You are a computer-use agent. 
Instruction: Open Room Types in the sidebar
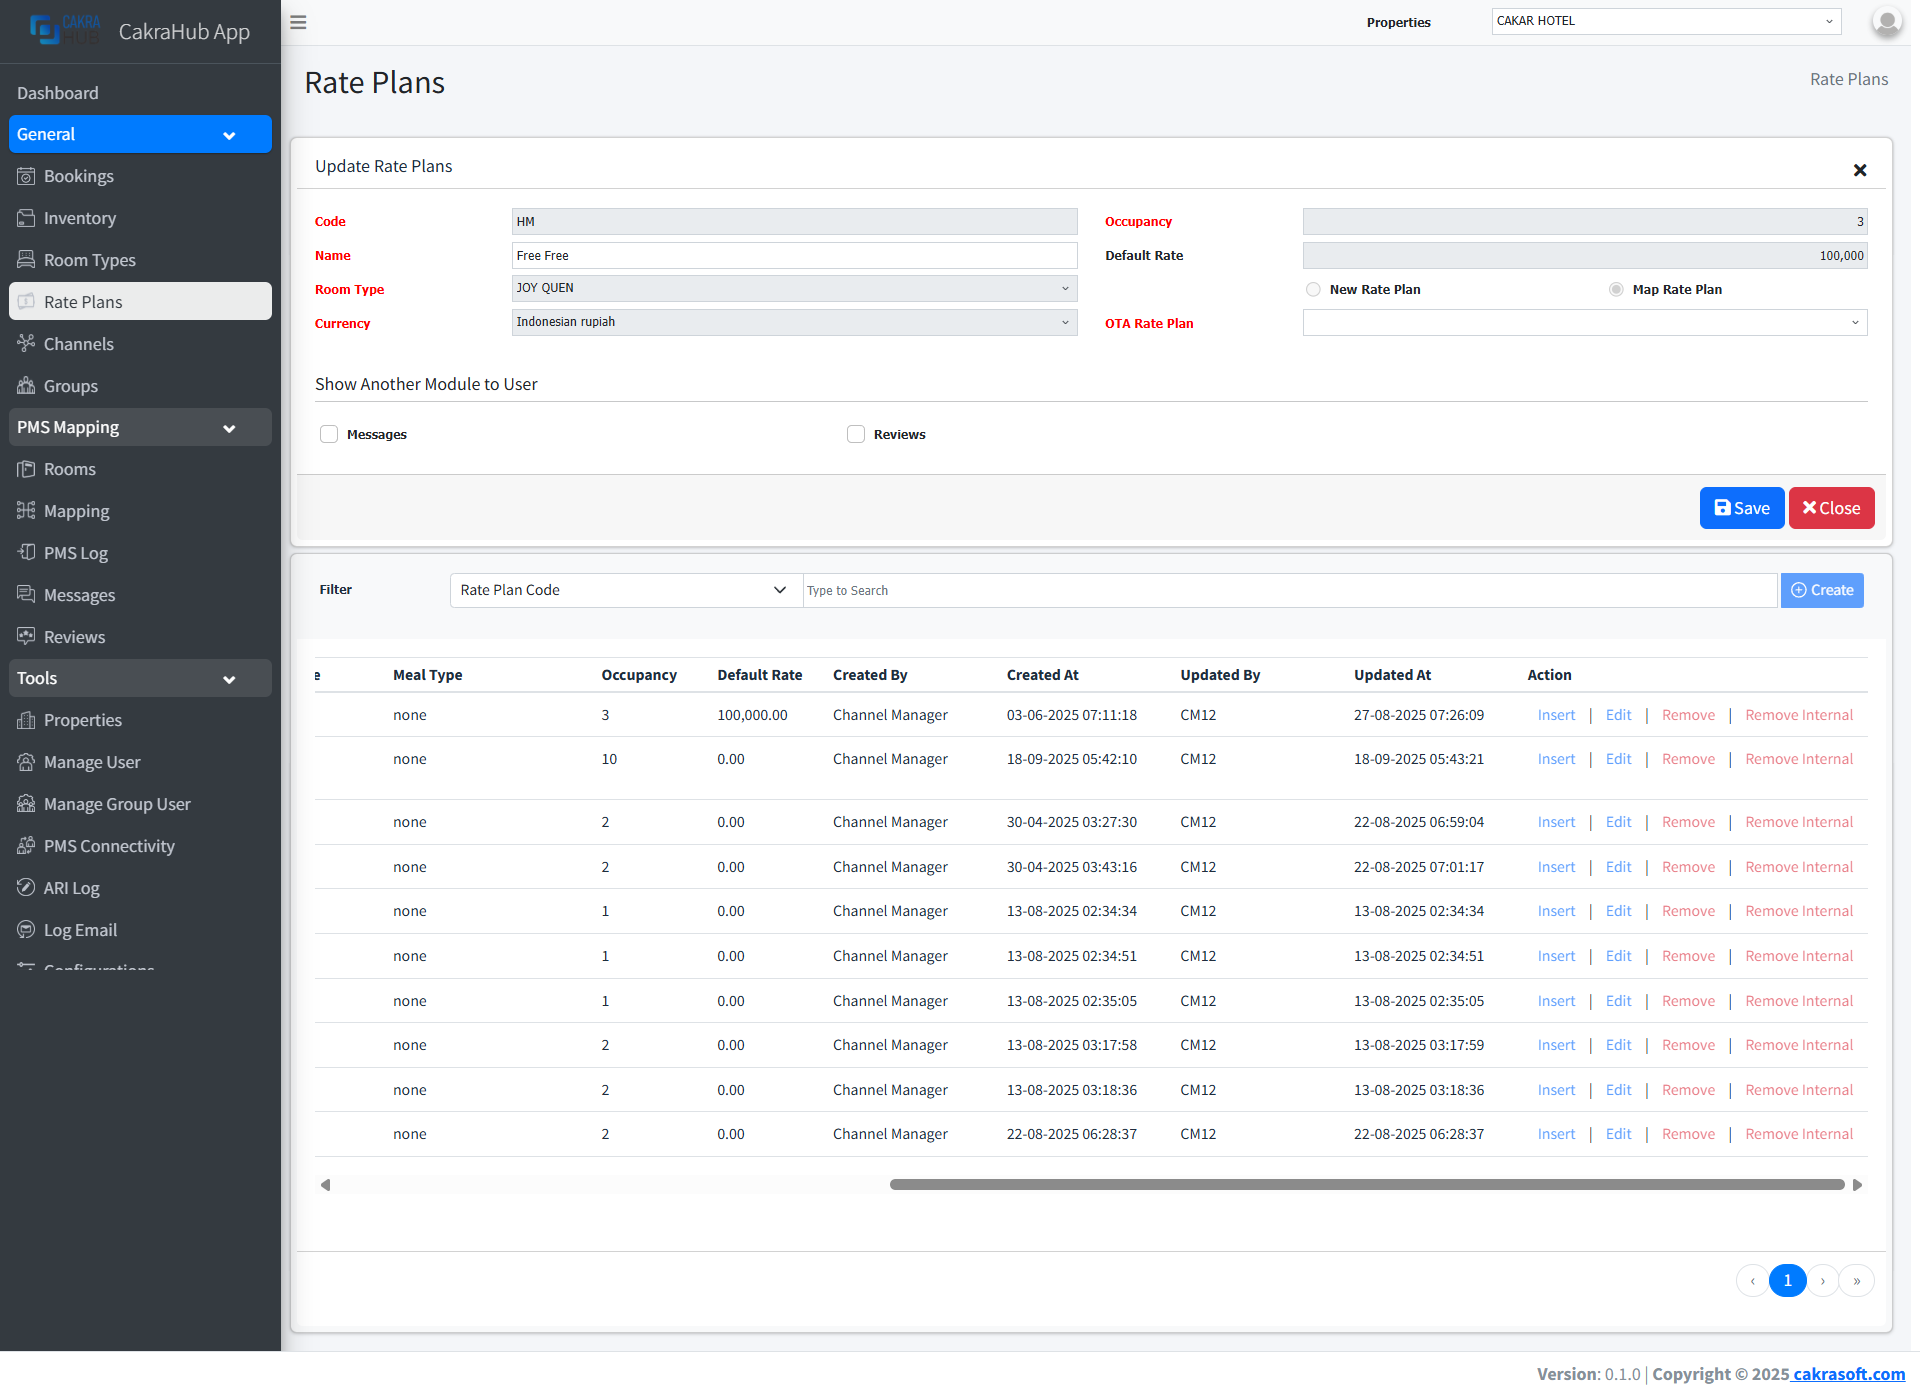point(89,260)
